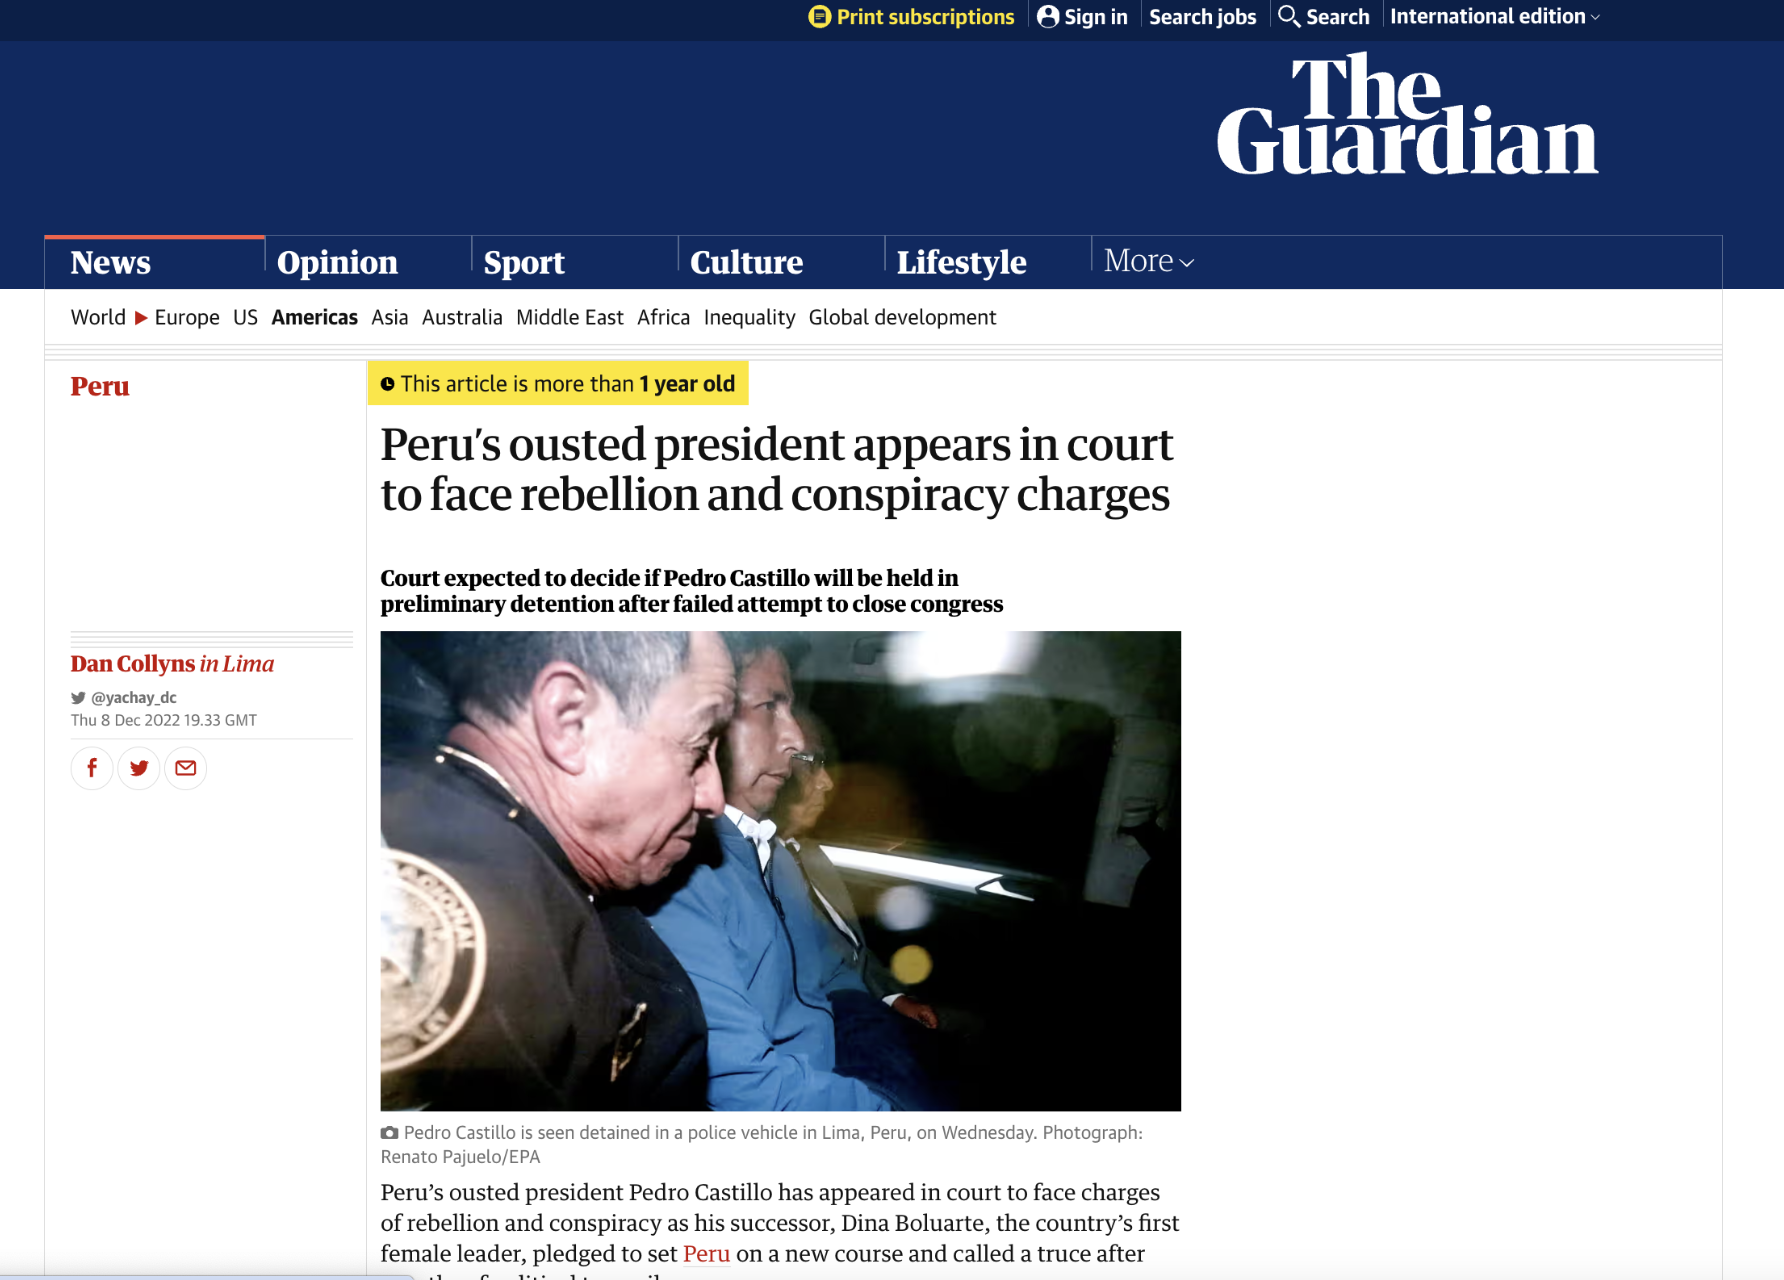Click the Pedro Castillo article photo

(x=780, y=870)
